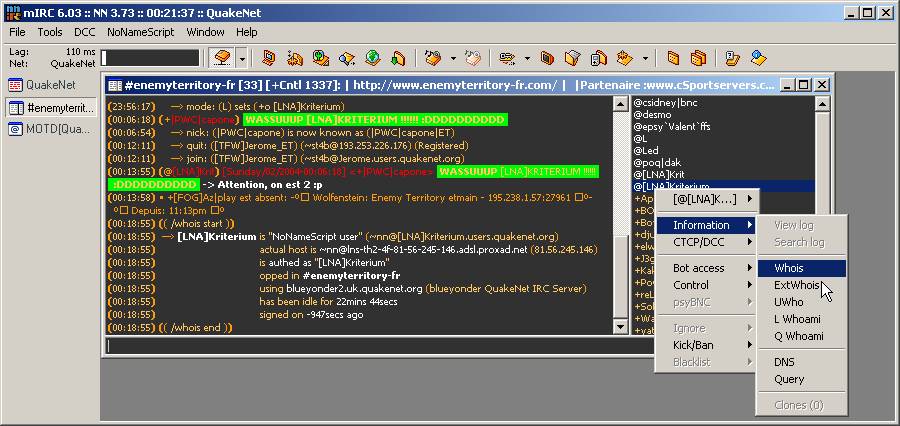Expand the Information context menu entry
The width and height of the screenshot is (900, 426).
(x=705, y=225)
